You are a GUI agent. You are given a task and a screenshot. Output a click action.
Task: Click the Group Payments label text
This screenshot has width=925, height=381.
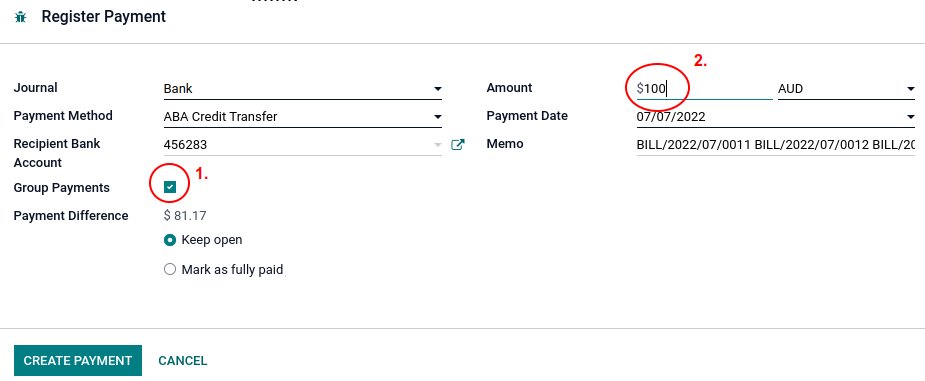click(61, 188)
